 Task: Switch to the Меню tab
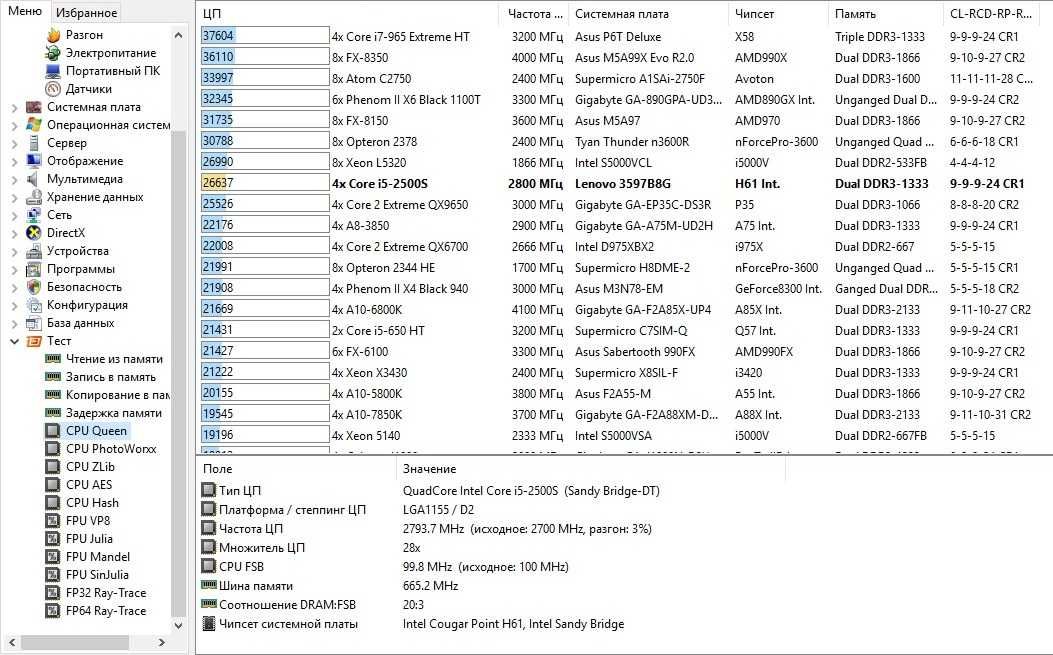[x=25, y=11]
